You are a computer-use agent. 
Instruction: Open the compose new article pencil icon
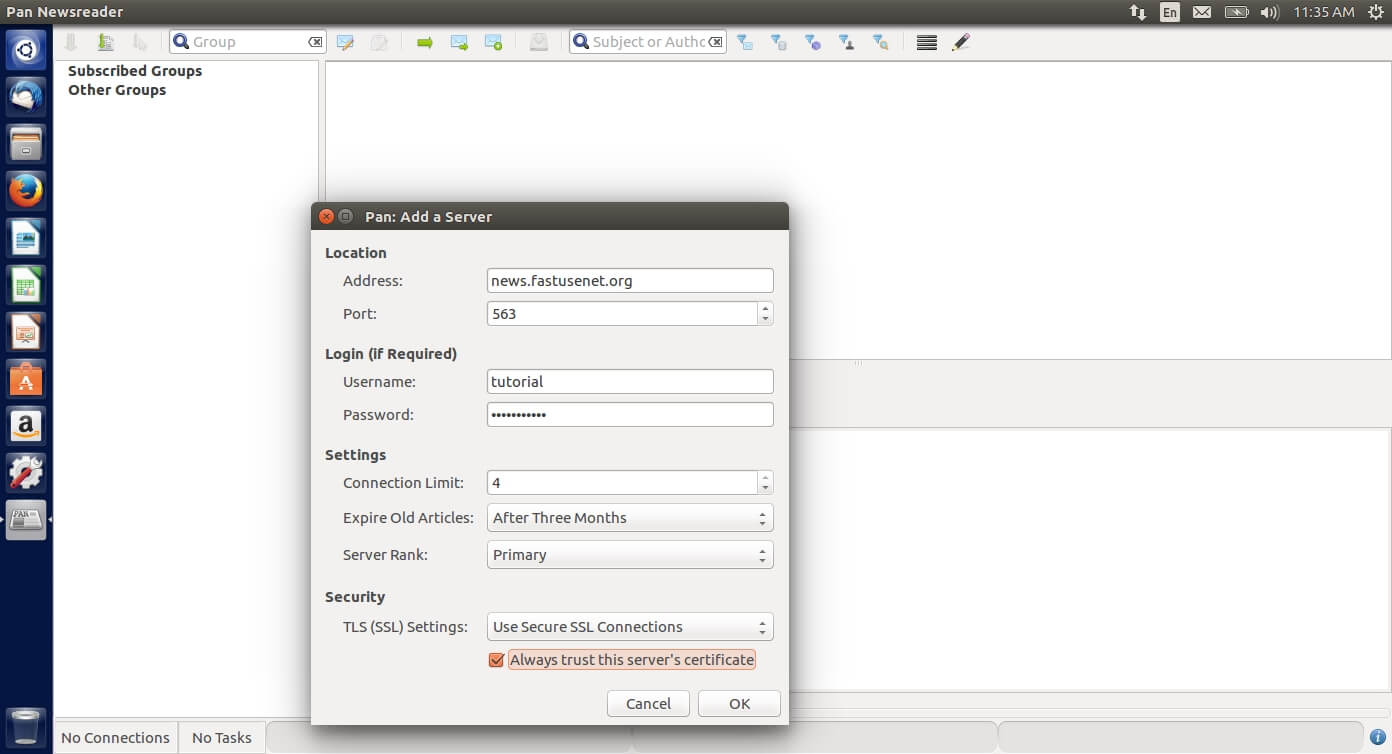coord(960,42)
